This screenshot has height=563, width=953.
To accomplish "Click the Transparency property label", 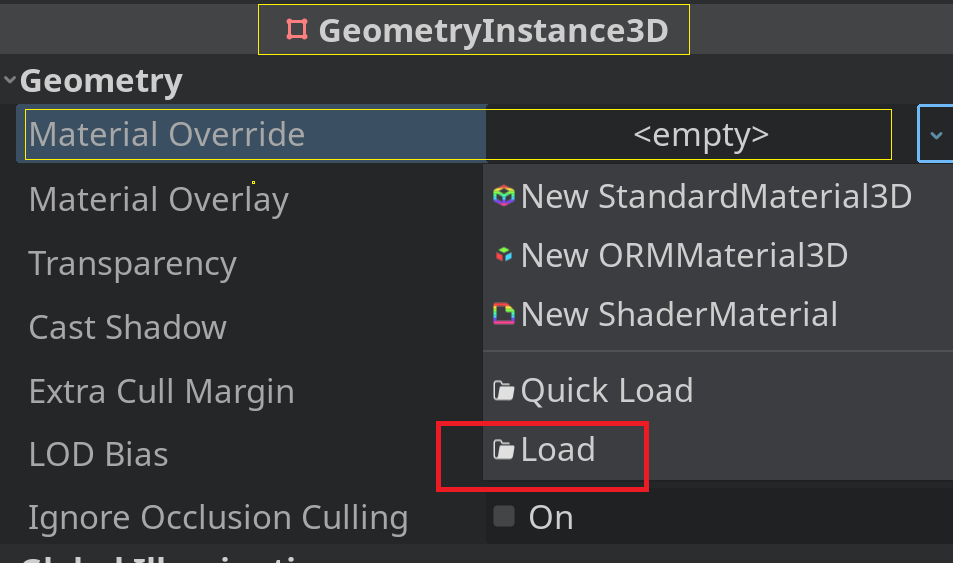I will tap(132, 263).
